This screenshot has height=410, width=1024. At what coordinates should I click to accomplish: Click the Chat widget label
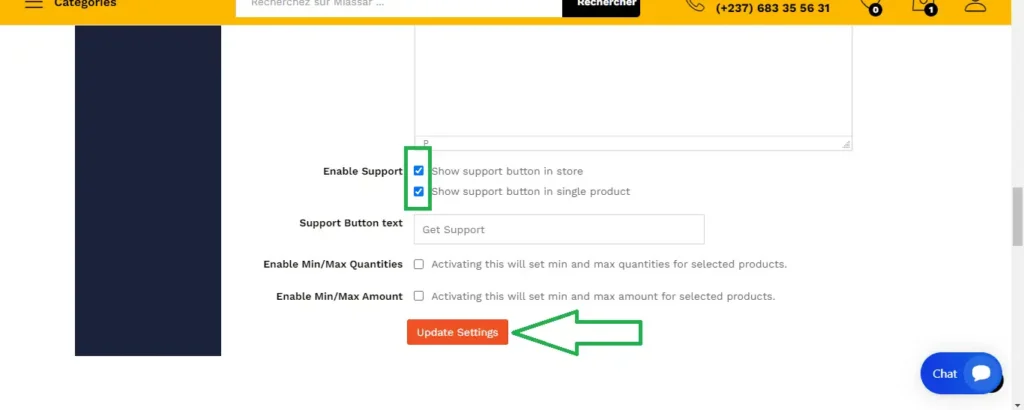pos(944,373)
